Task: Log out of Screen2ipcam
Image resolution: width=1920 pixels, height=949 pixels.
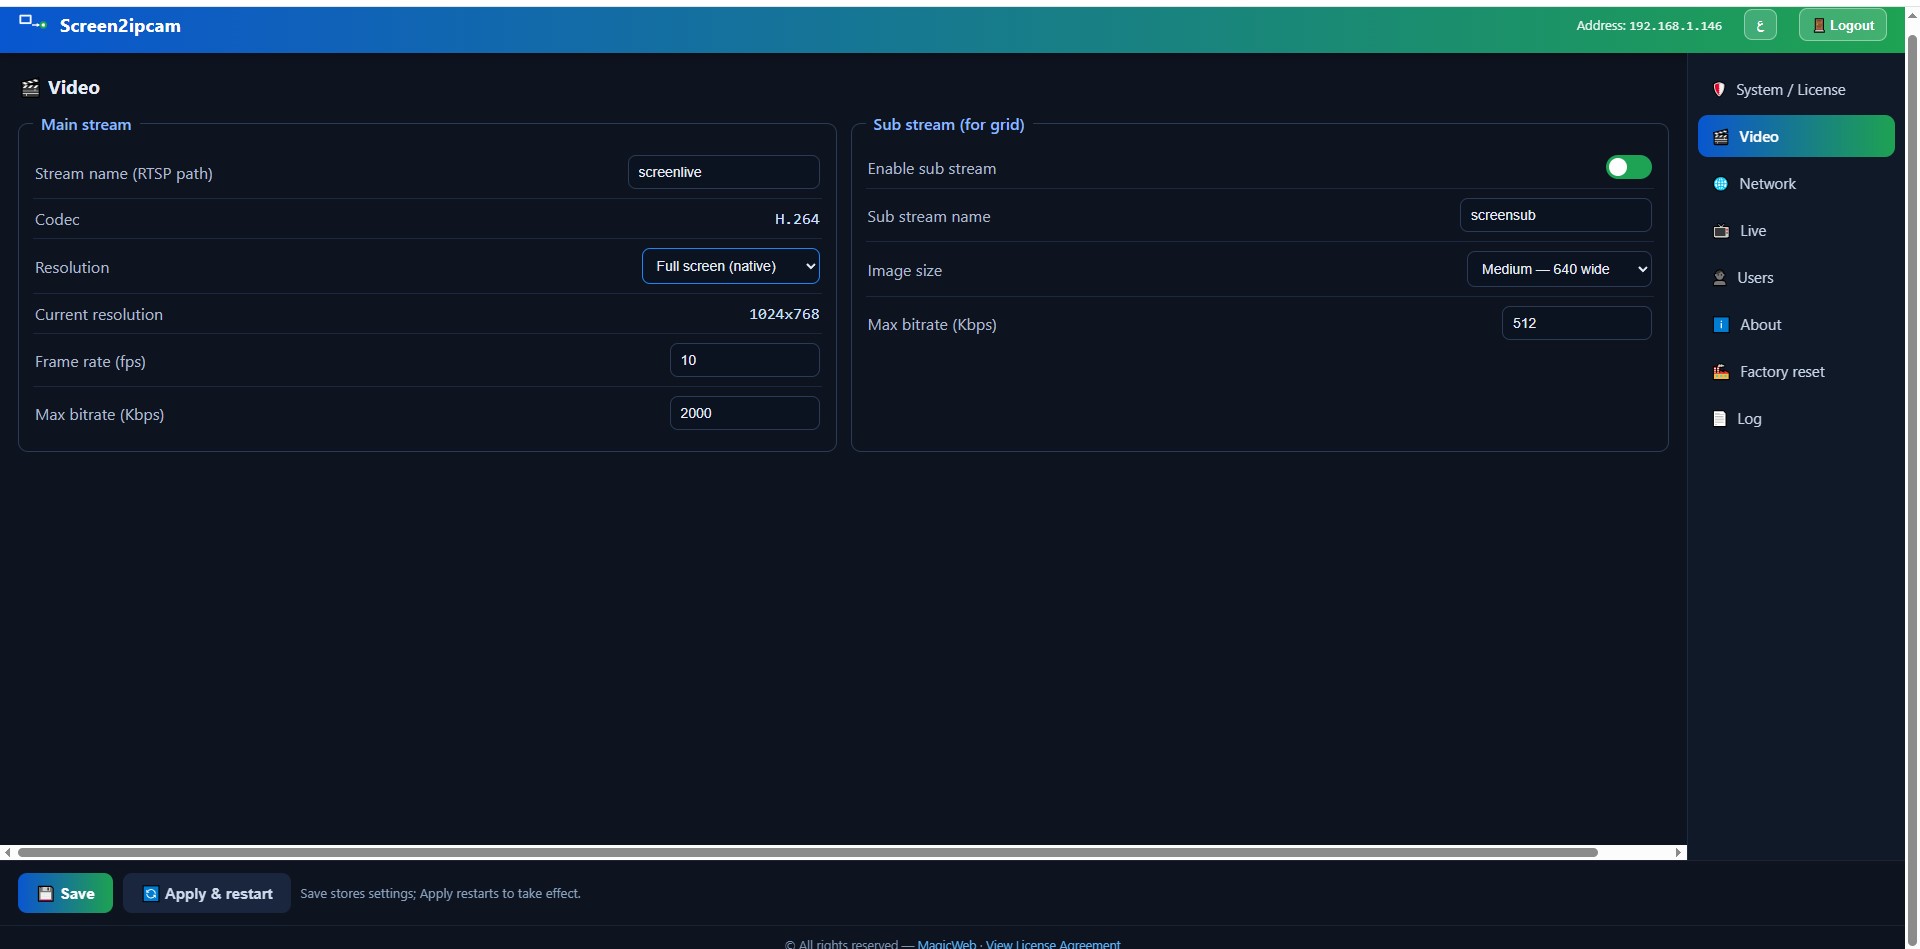Action: (1843, 25)
